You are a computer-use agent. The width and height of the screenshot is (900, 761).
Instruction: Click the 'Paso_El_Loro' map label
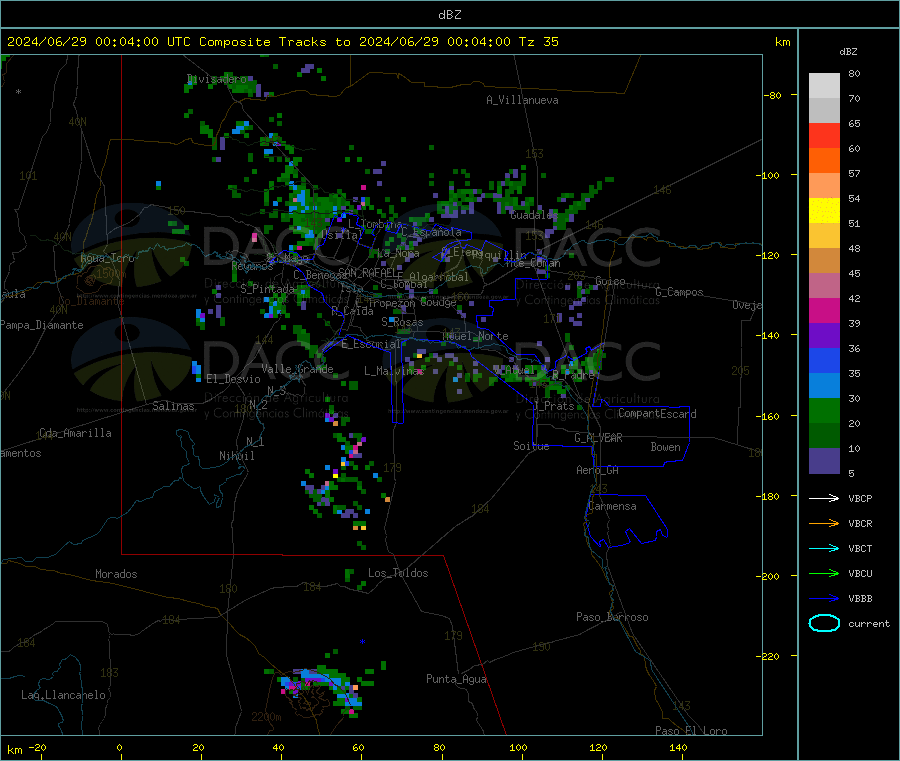click(x=691, y=731)
